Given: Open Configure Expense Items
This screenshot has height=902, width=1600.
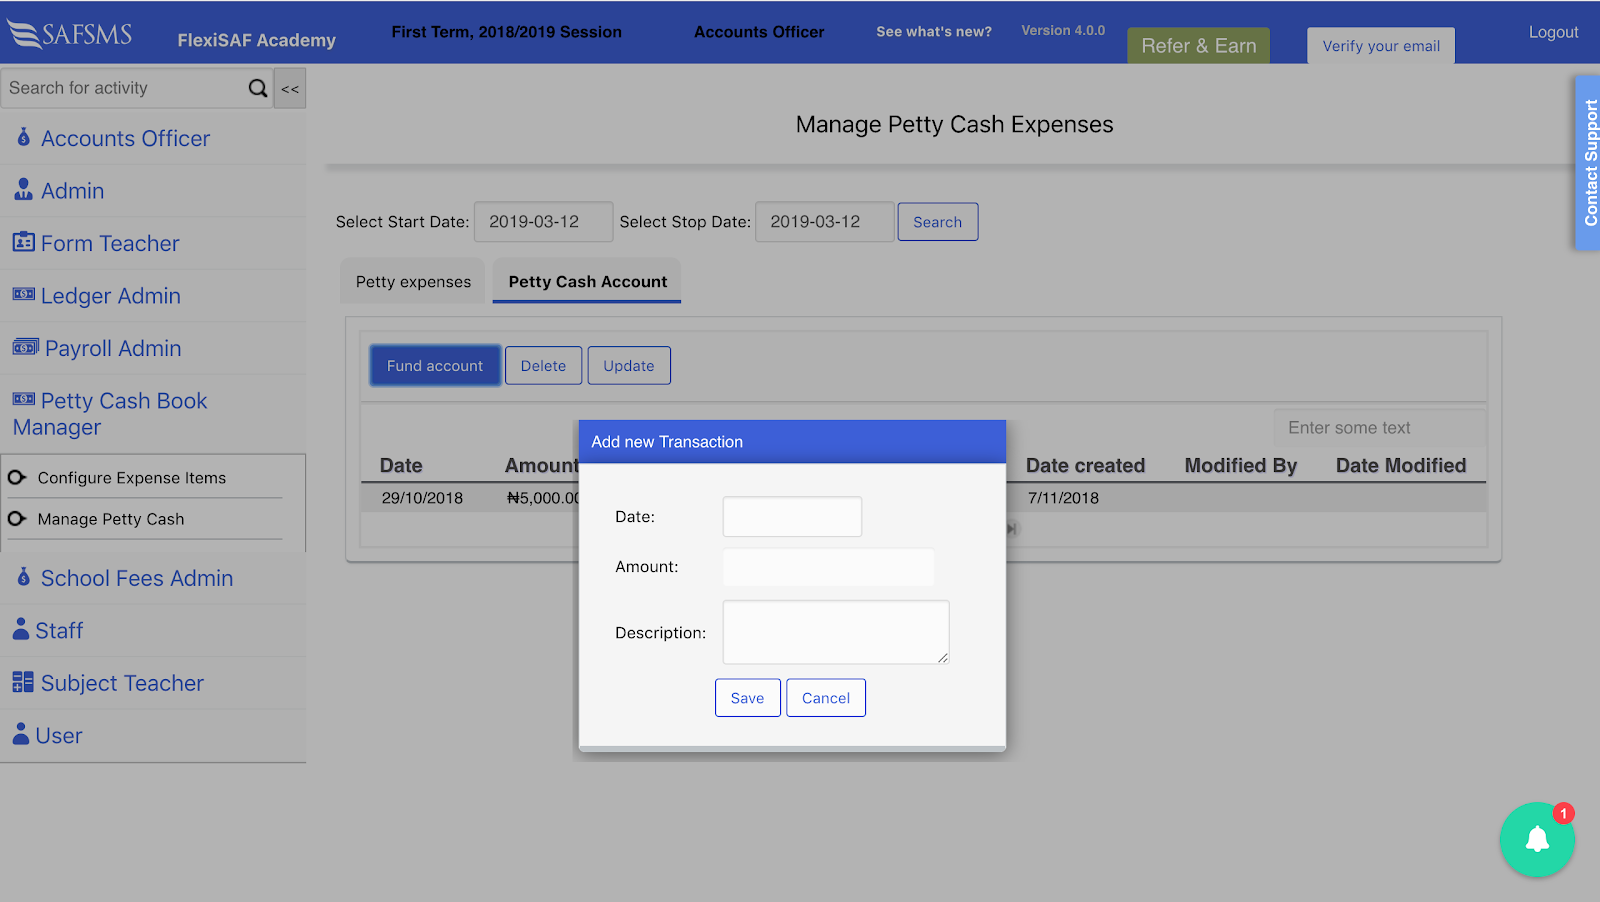Looking at the screenshot, I should (x=132, y=478).
